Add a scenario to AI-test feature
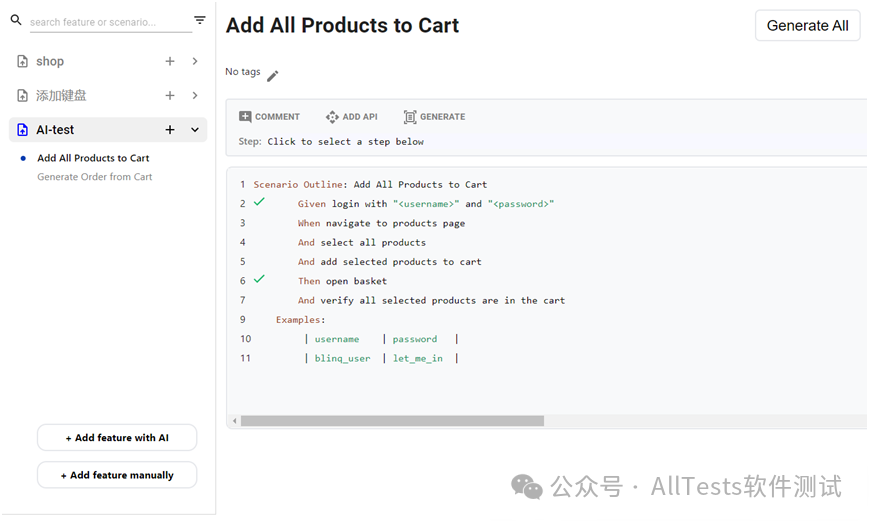Image resolution: width=869 pixels, height=521 pixels. tap(170, 130)
